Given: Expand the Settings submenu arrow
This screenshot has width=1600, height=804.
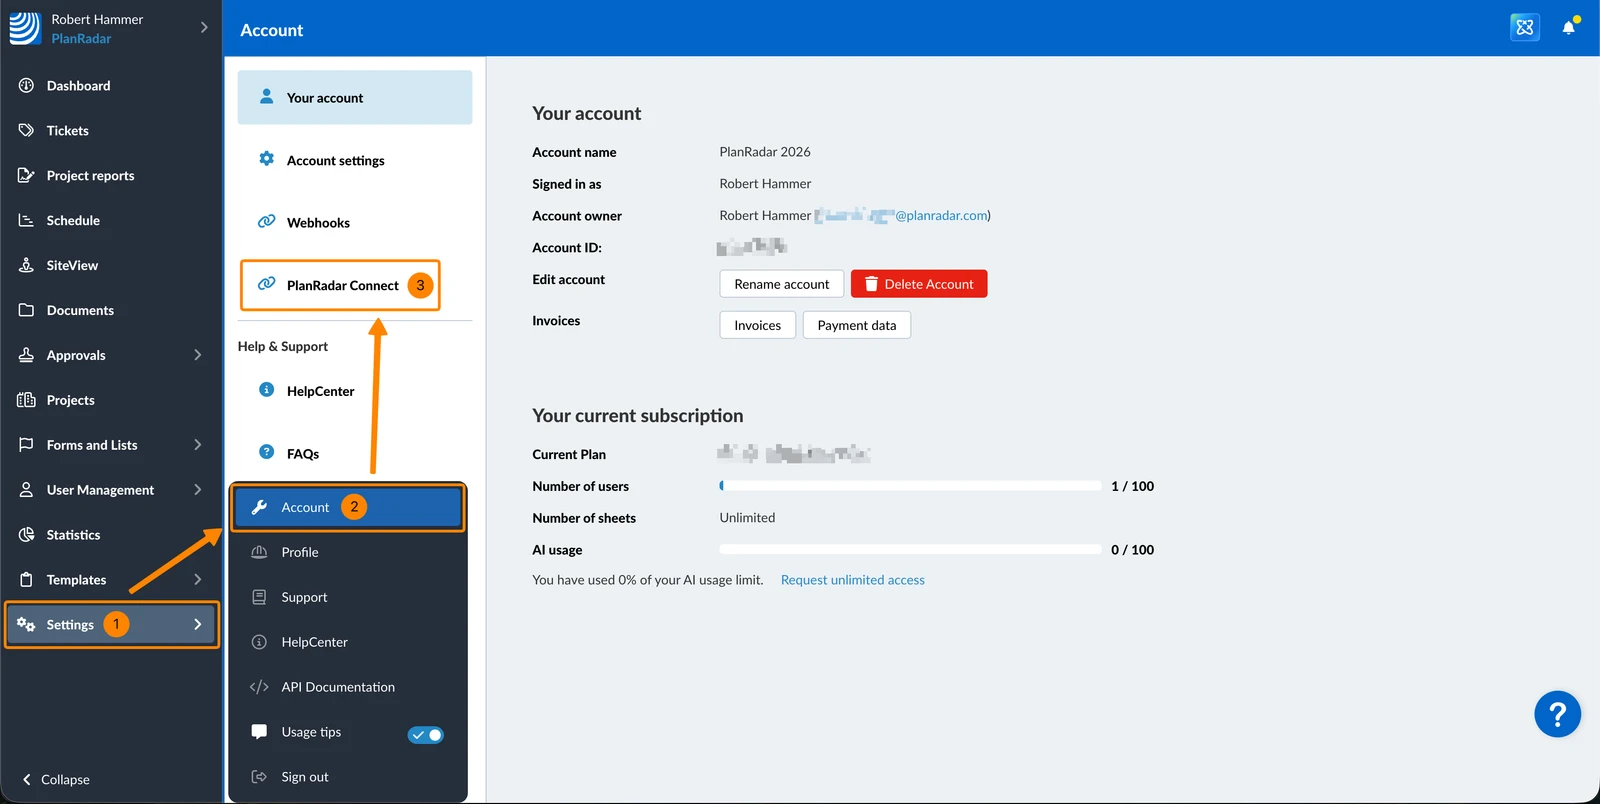Looking at the screenshot, I should [198, 625].
